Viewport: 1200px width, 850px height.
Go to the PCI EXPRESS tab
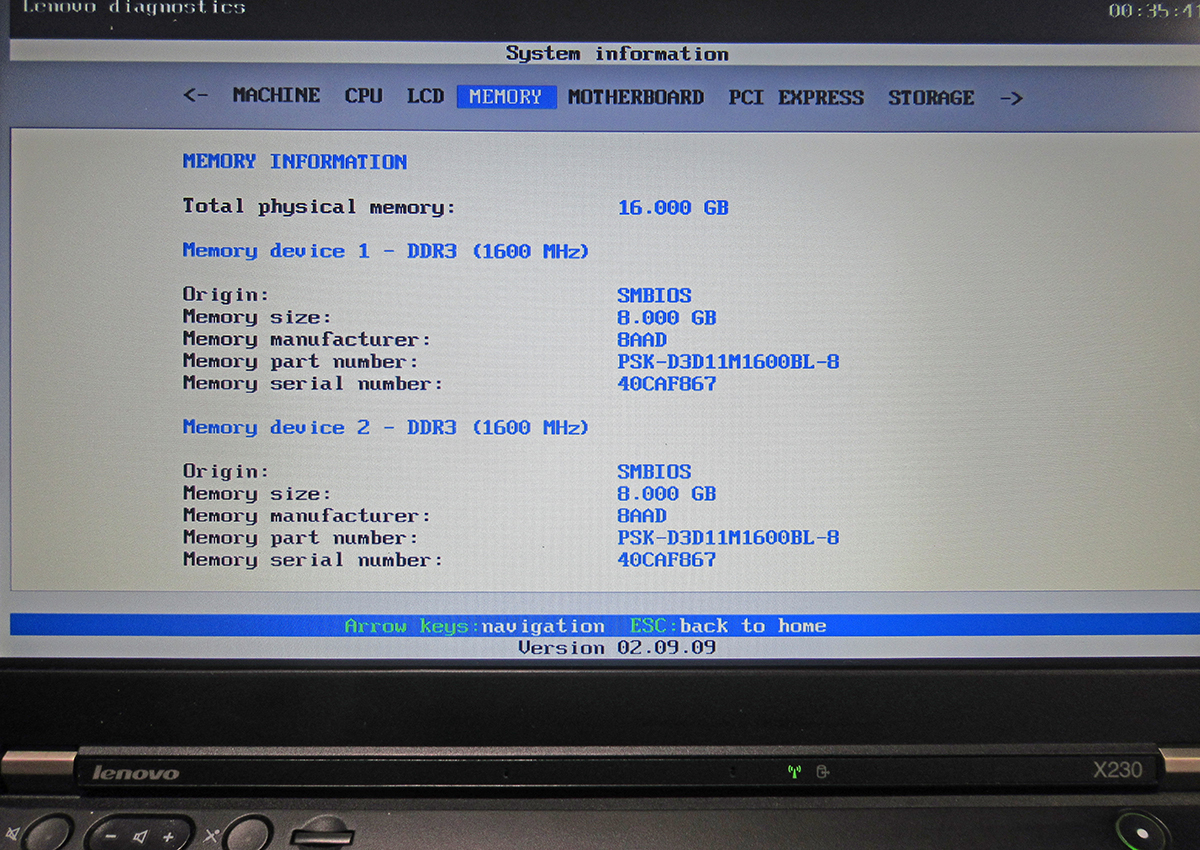(796, 97)
